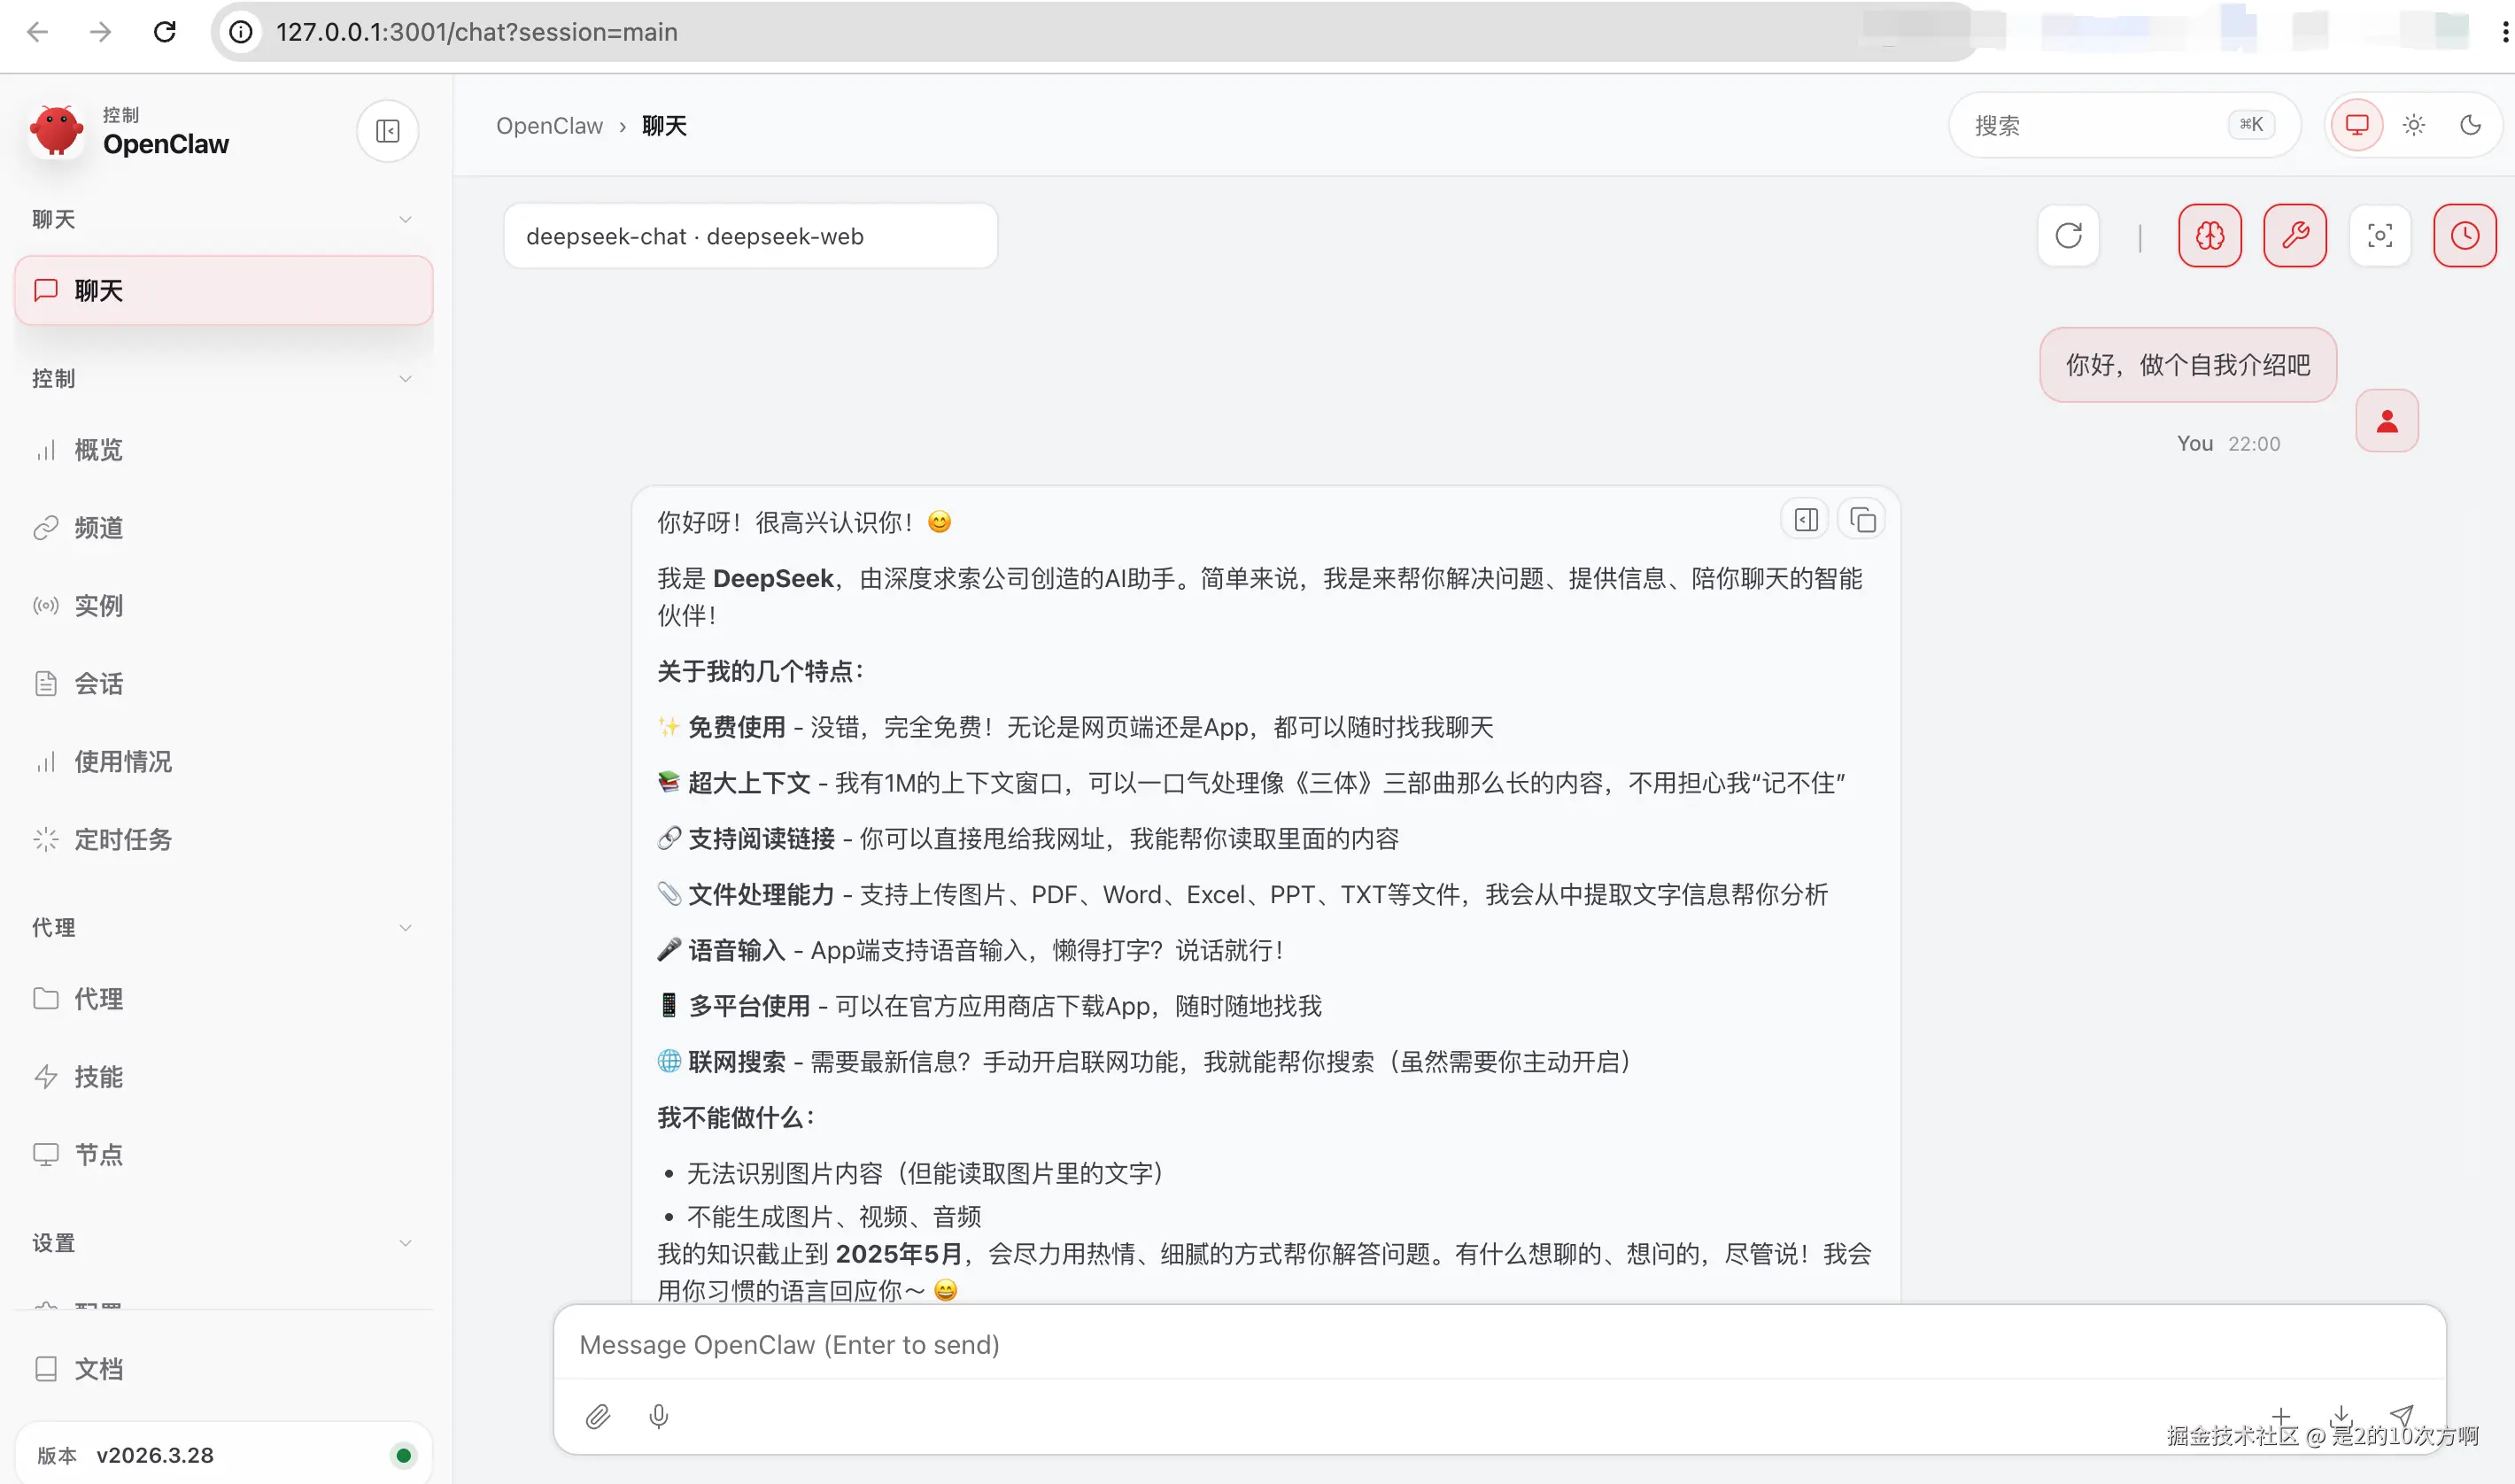Open 节点 nodes page
The image size is (2515, 1484).
pyautogui.click(x=224, y=1155)
